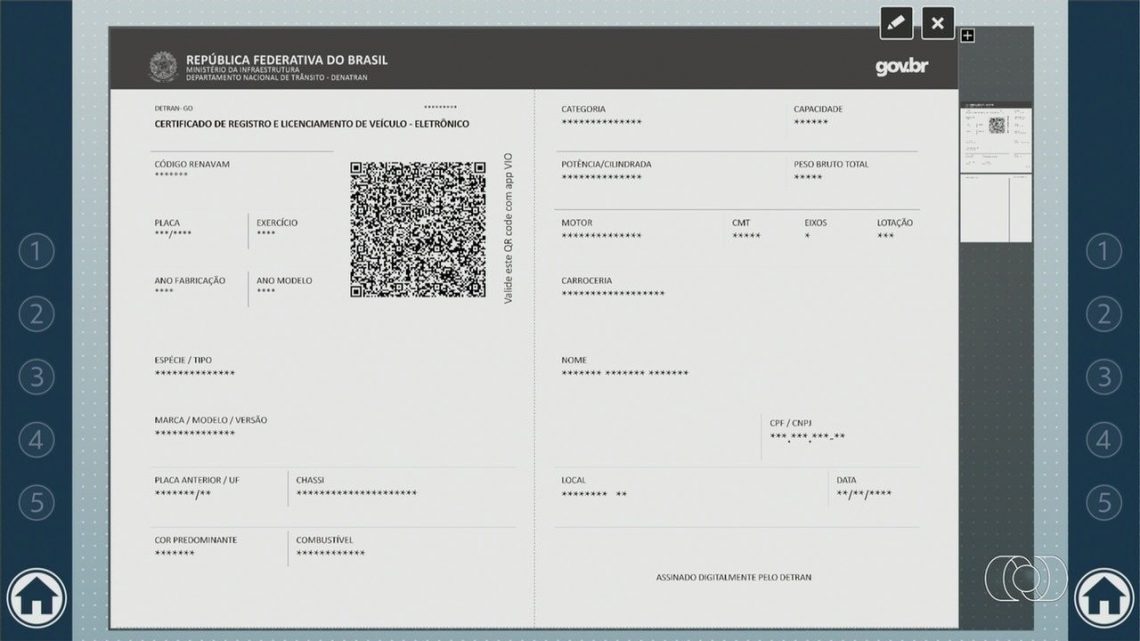Click the 'DATA' field label
This screenshot has width=1140, height=641.
846,480
